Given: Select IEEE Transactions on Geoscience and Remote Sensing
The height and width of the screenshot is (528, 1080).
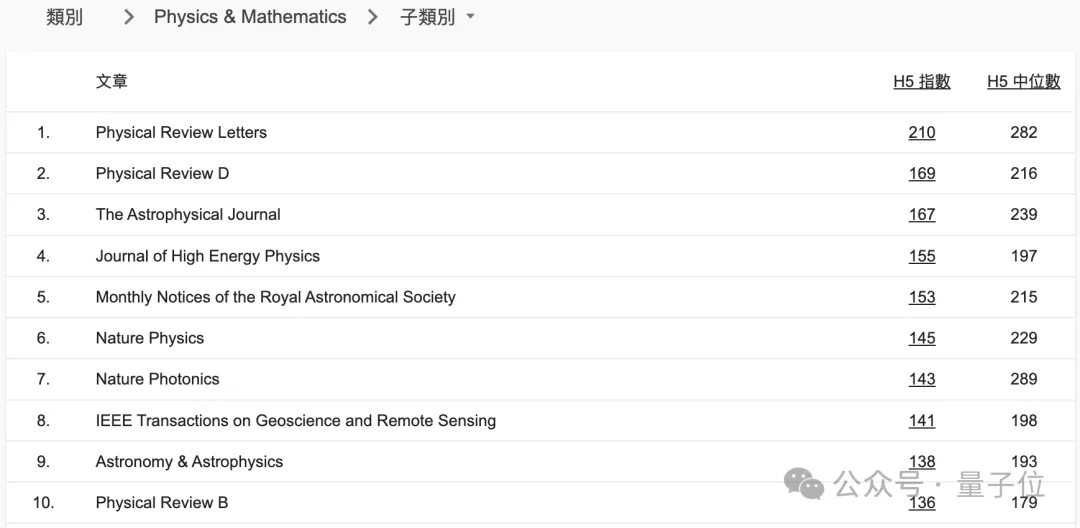Looking at the screenshot, I should click(295, 421).
